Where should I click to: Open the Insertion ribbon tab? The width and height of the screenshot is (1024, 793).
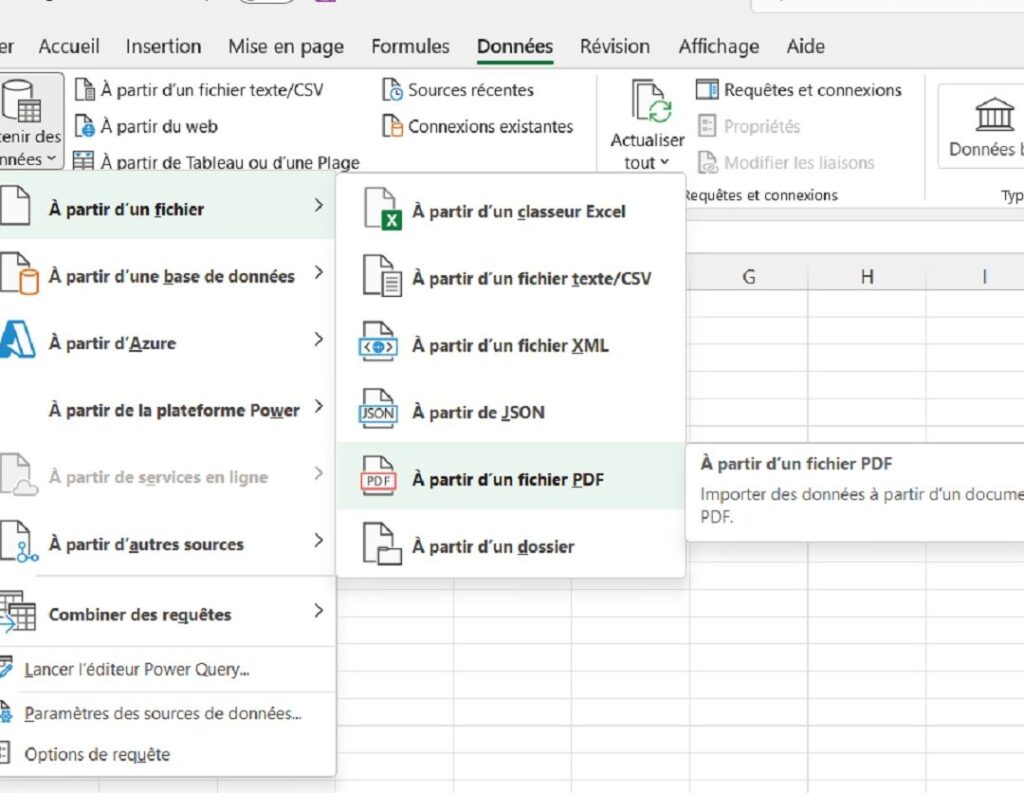tap(163, 46)
